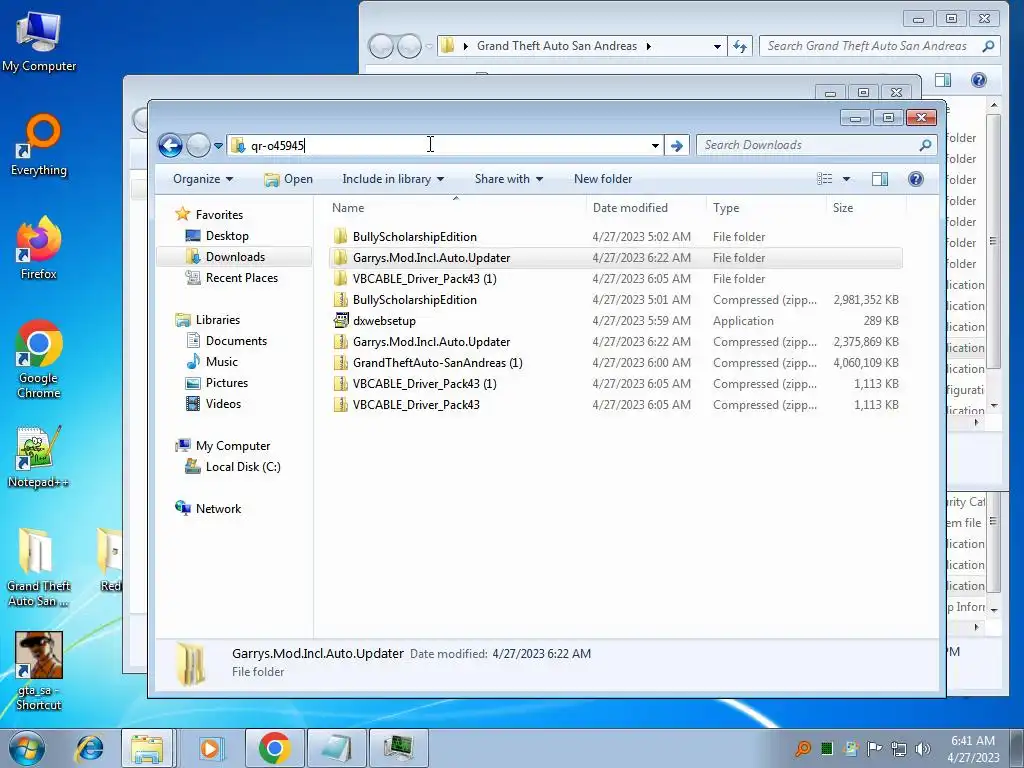Select the GrandTheftAuto-SanAndreas (1) zip file
Viewport: 1024px width, 768px height.
click(616, 362)
